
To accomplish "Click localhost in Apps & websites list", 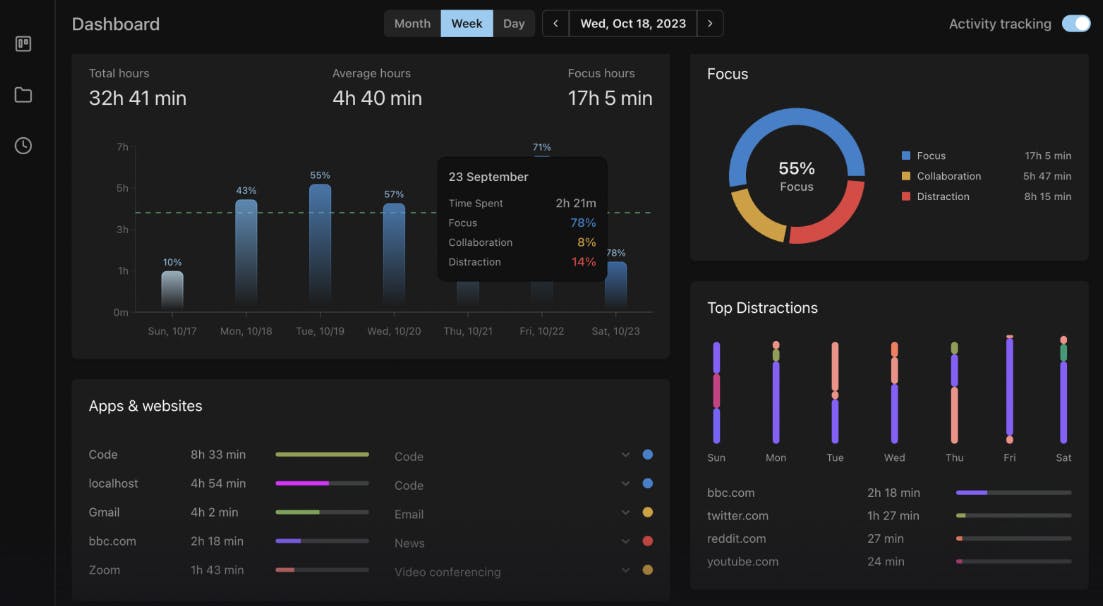I will click(113, 484).
